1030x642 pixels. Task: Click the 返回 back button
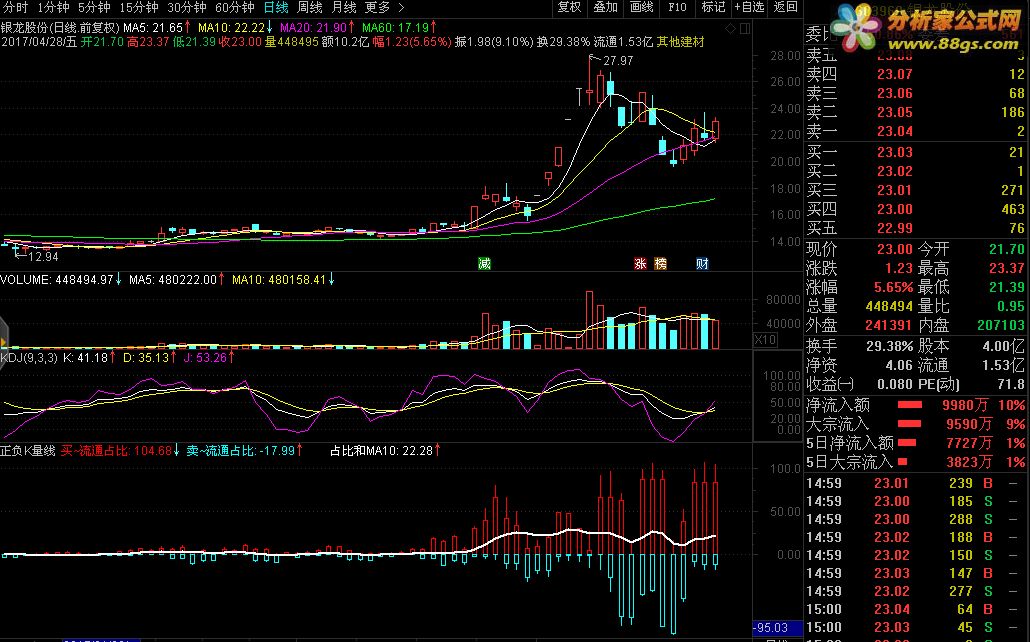(786, 7)
